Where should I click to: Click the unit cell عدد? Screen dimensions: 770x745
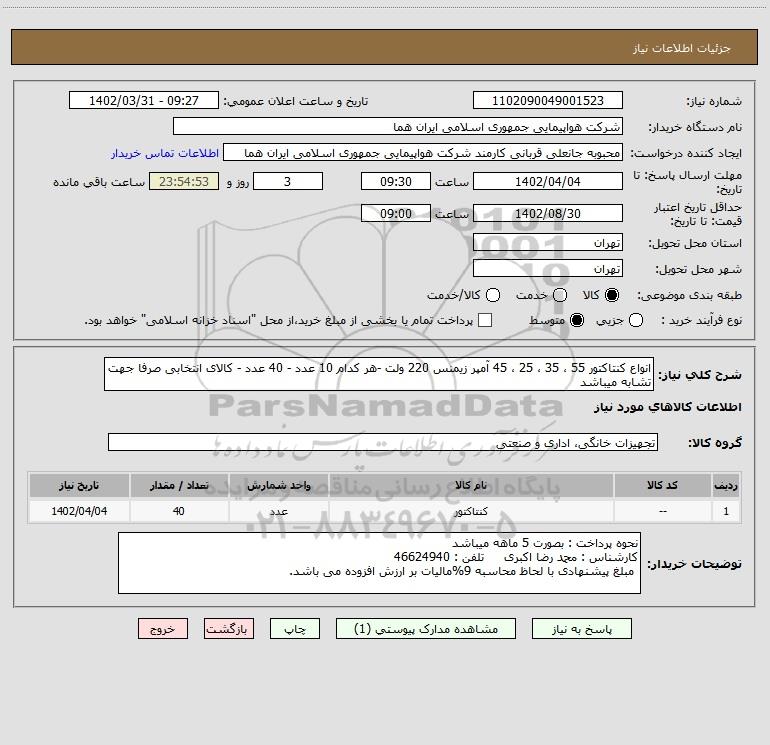coord(278,511)
